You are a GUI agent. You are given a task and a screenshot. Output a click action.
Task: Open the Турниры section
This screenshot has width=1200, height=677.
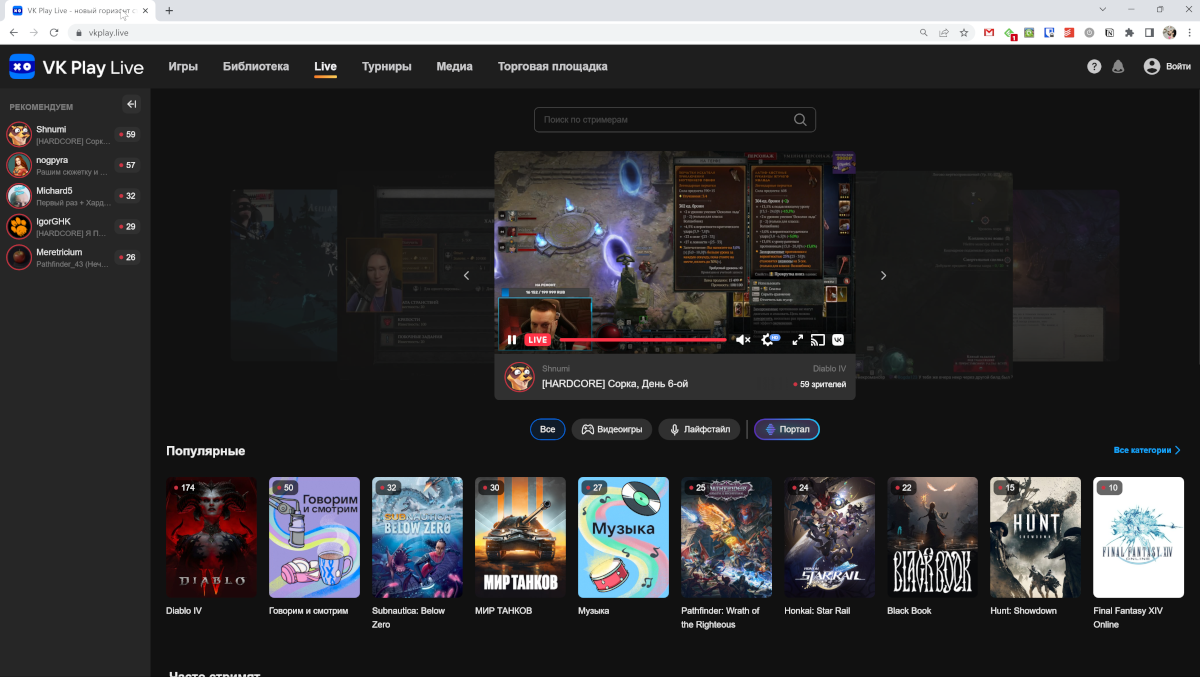tap(387, 67)
